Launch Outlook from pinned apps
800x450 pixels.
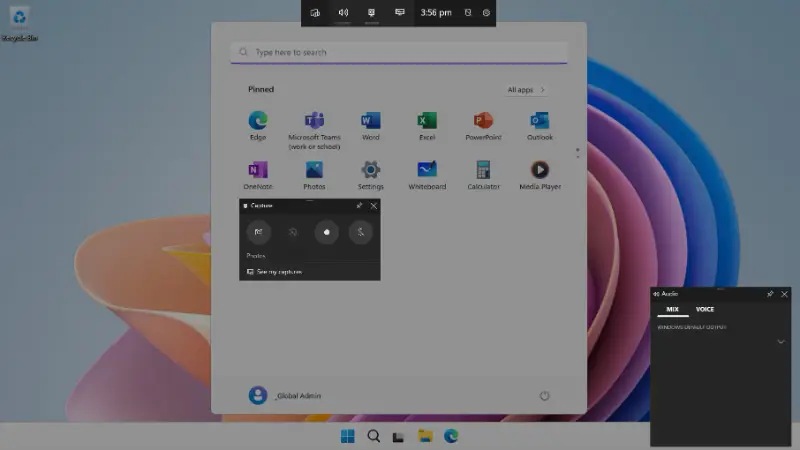(x=540, y=126)
